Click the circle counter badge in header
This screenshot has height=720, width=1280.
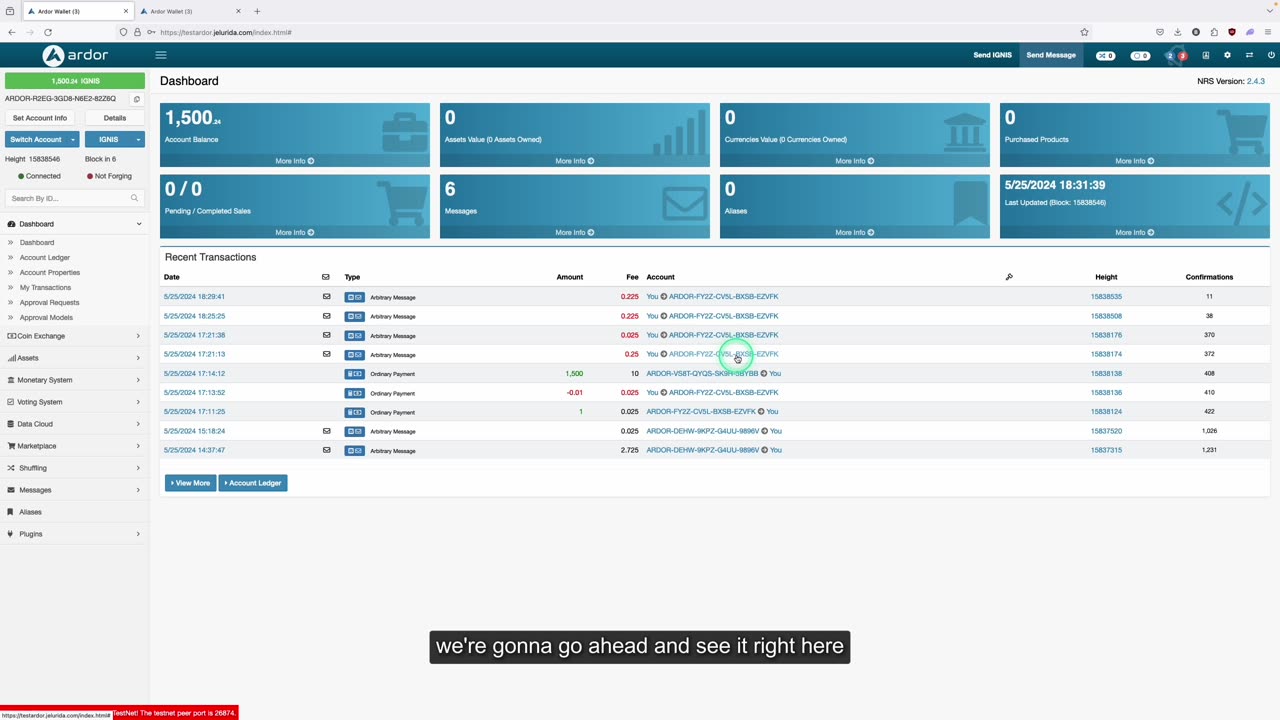(1140, 55)
